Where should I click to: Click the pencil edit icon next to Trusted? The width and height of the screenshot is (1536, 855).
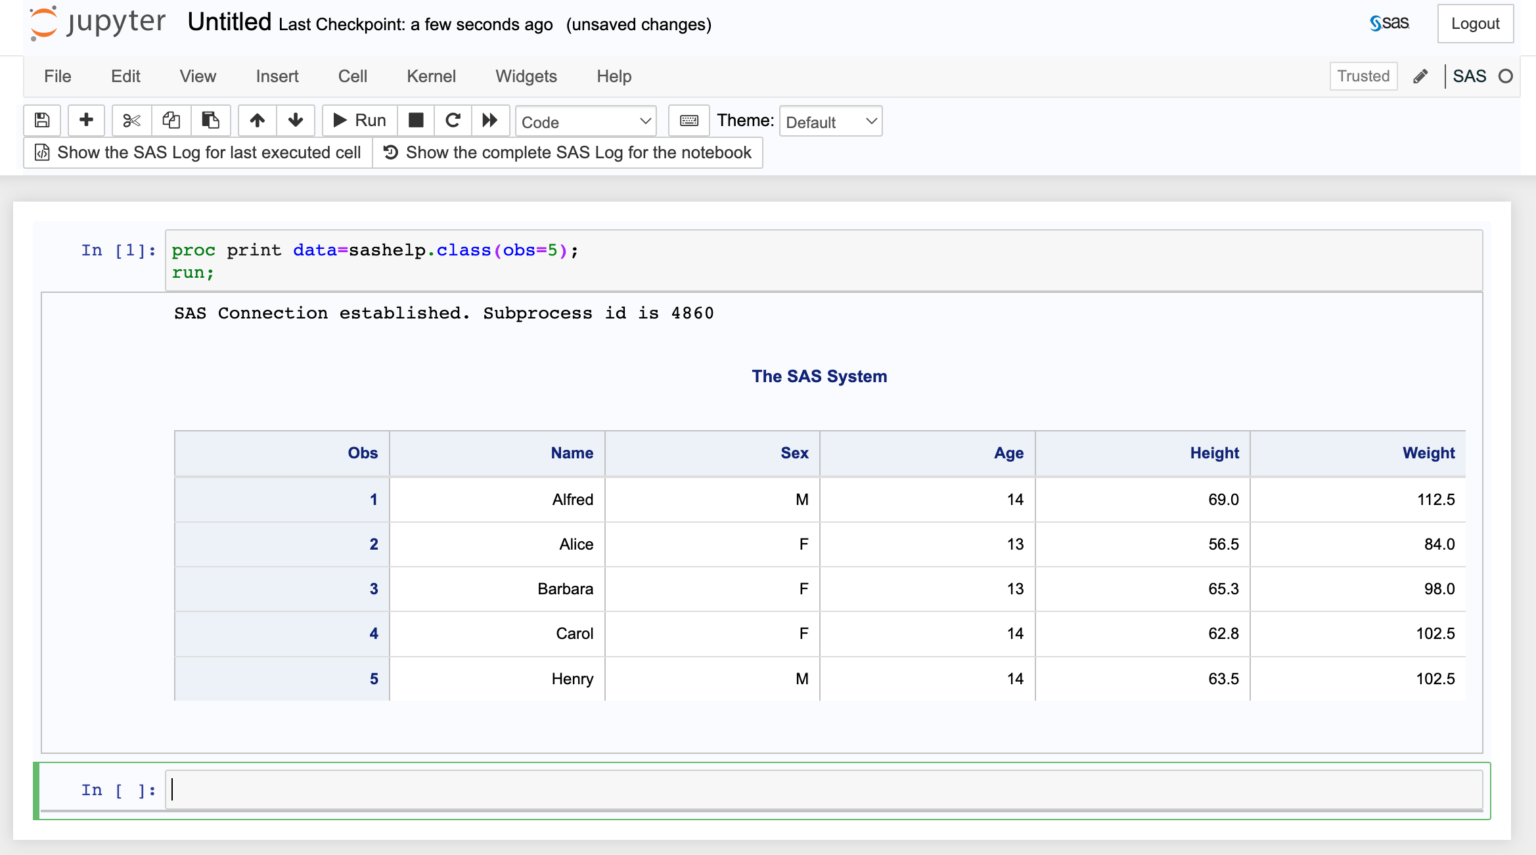[x=1420, y=76]
